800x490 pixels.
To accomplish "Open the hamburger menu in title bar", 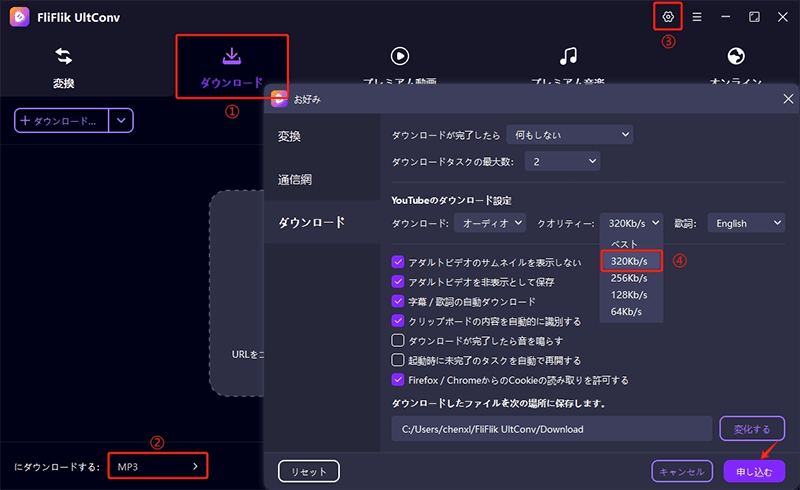I will click(x=696, y=17).
